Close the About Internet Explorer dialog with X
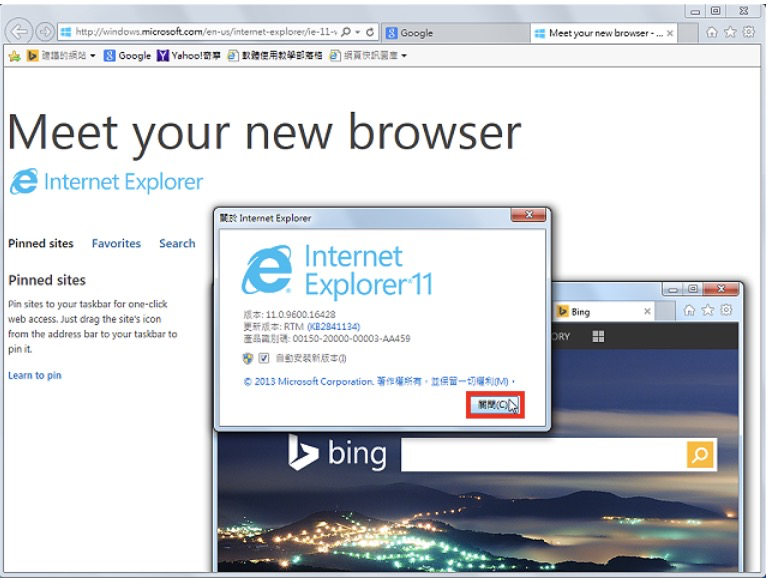The image size is (770, 578). pyautogui.click(x=528, y=215)
